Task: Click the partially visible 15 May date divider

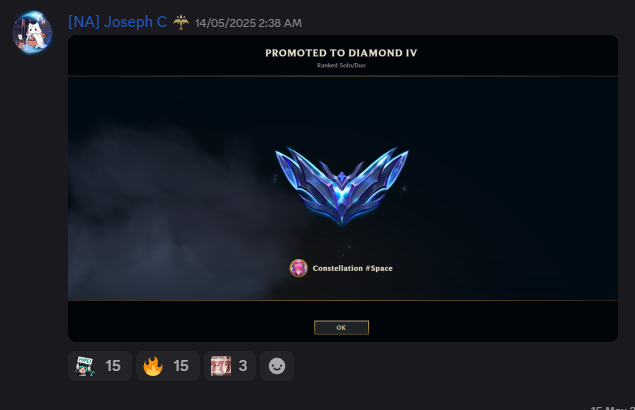Action: 612,408
